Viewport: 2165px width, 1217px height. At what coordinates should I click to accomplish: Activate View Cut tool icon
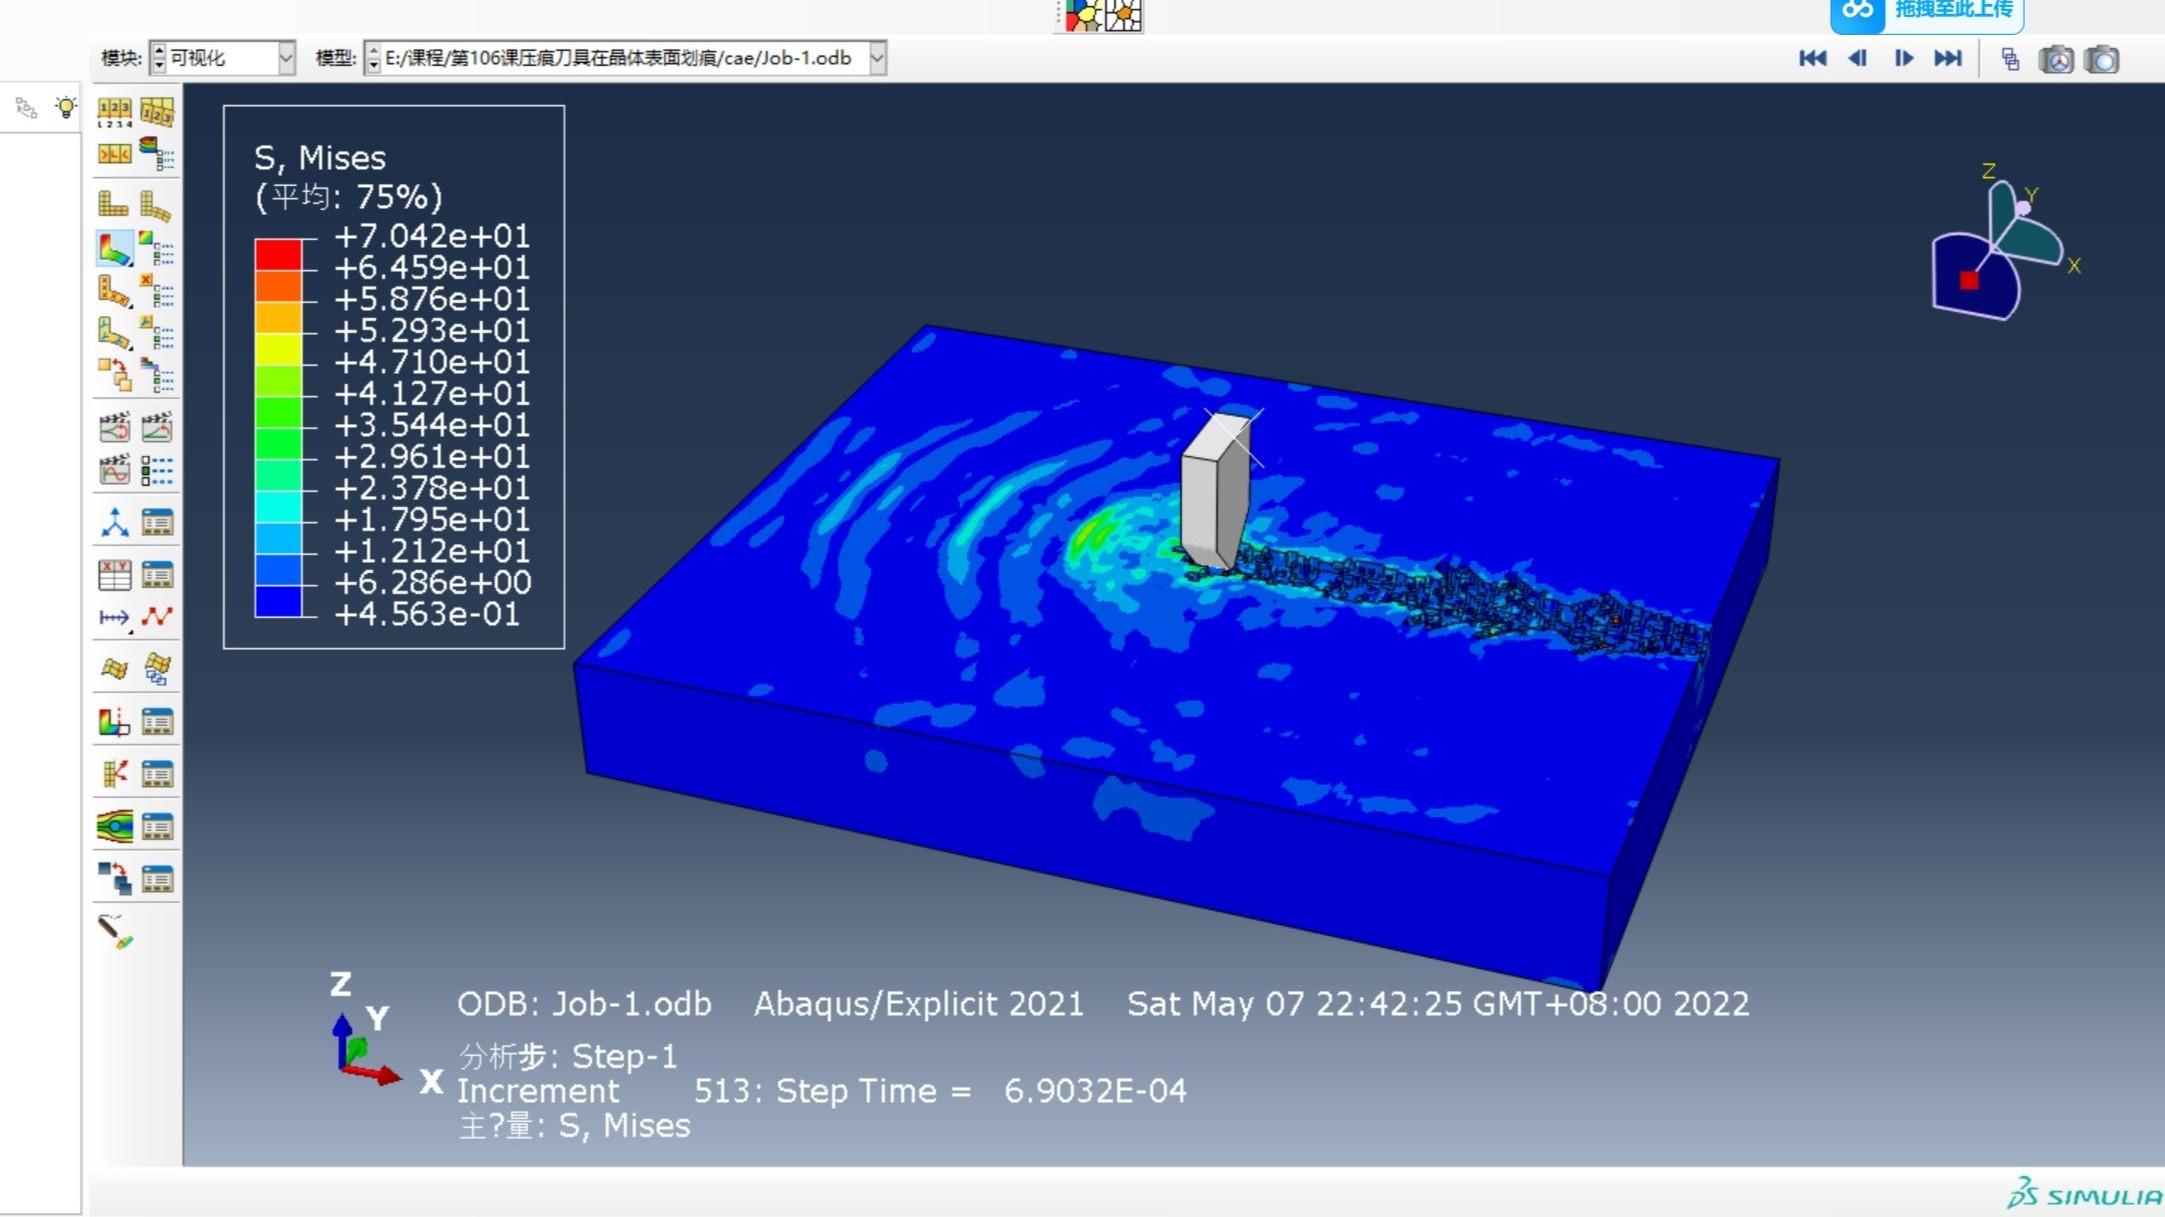pyautogui.click(x=114, y=722)
